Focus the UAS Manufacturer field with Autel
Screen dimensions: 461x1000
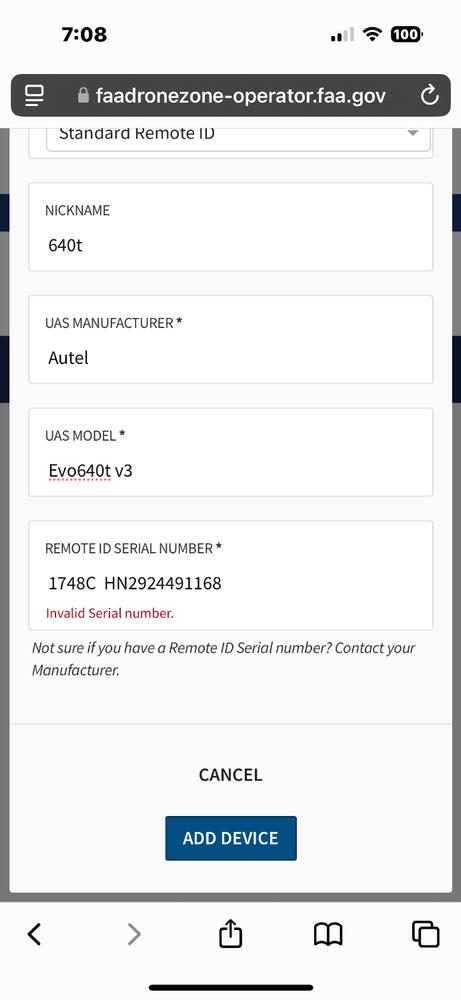tap(231, 339)
